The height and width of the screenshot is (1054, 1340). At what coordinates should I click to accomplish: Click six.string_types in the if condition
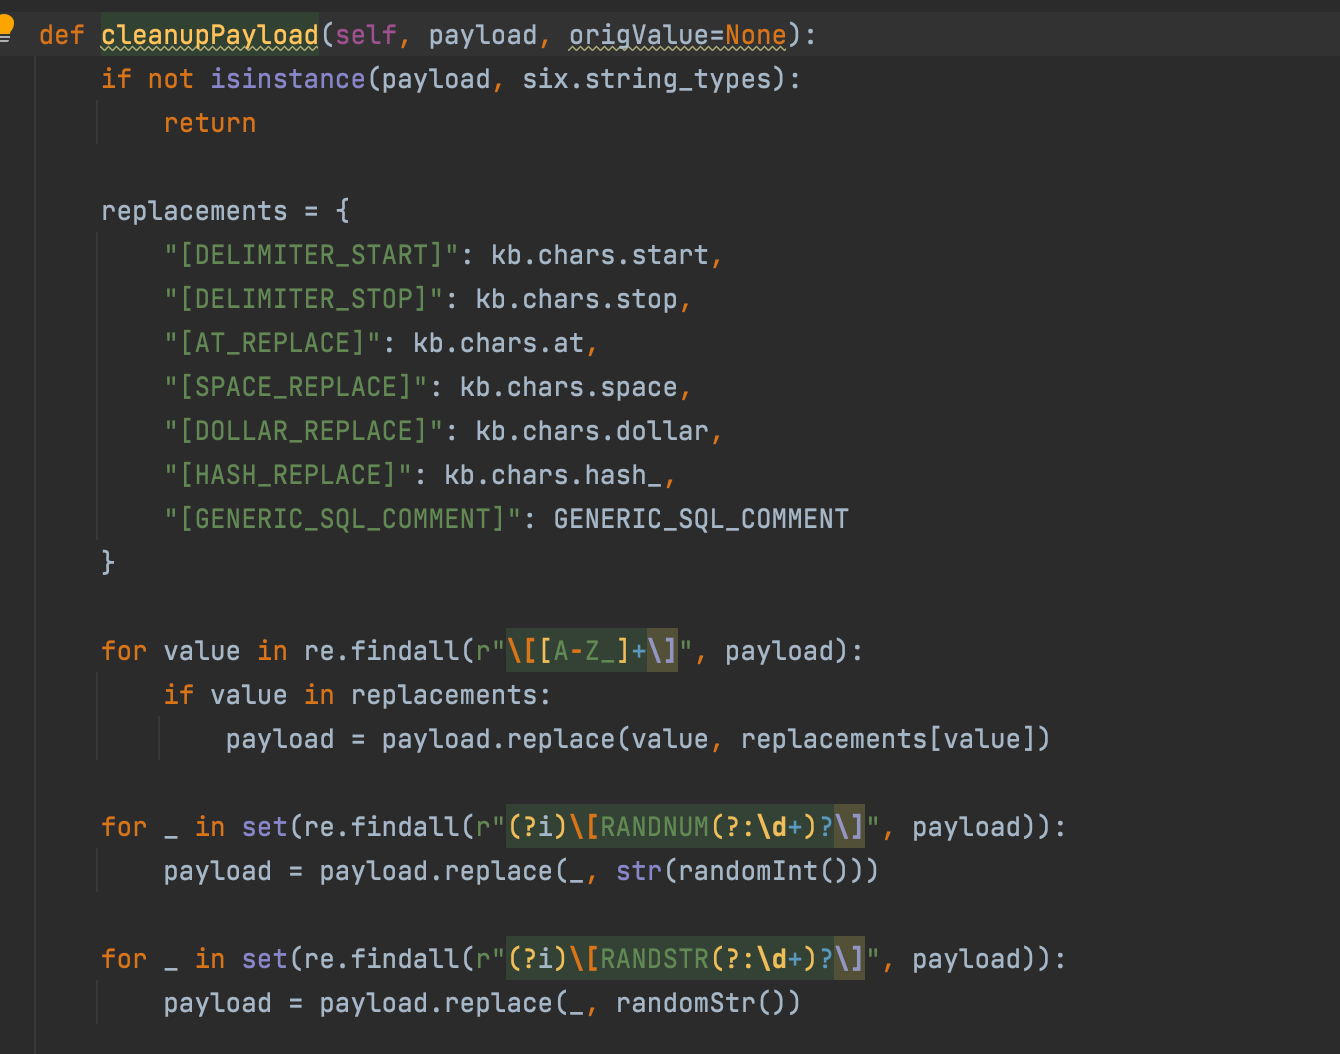pyautogui.click(x=647, y=80)
